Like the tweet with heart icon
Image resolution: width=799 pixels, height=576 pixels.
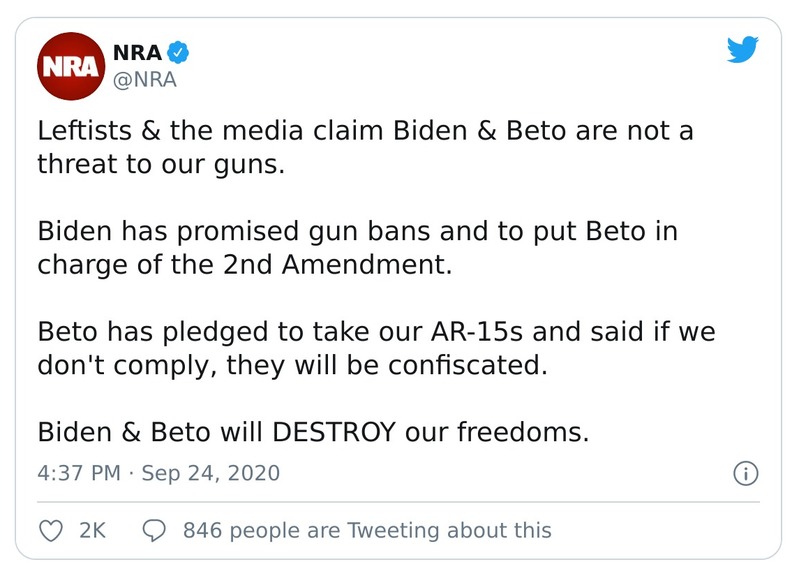(51, 530)
